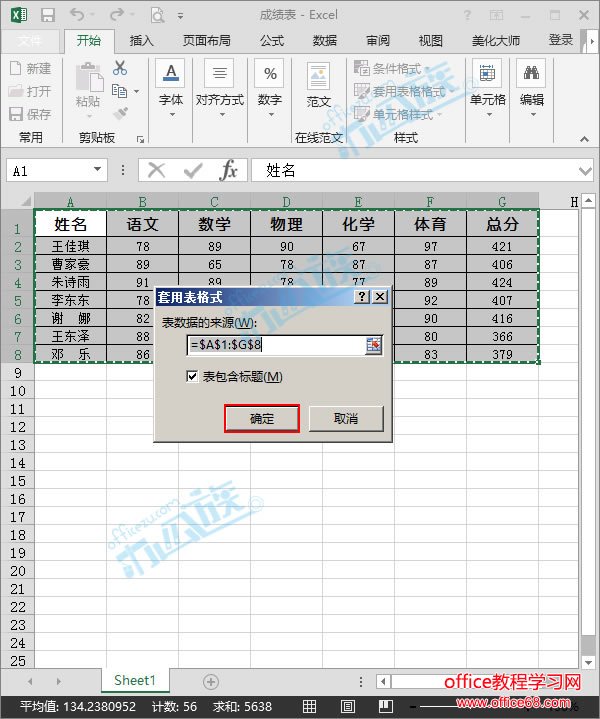Viewport: 600px width, 719px height.
Task: Switch to the 开始 tab
Action: (x=89, y=40)
